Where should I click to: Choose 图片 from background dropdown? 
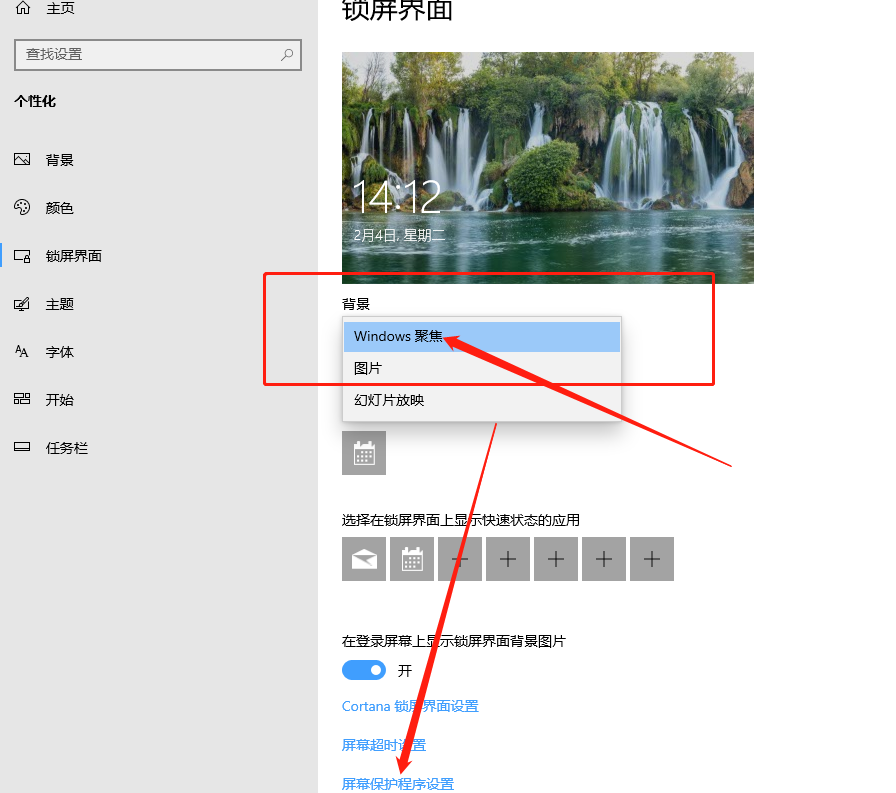(x=482, y=369)
